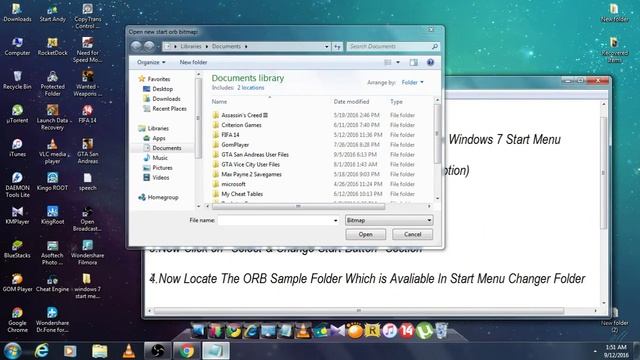640x360 pixels.
Task: Sort by the Name column header
Action: 219,102
